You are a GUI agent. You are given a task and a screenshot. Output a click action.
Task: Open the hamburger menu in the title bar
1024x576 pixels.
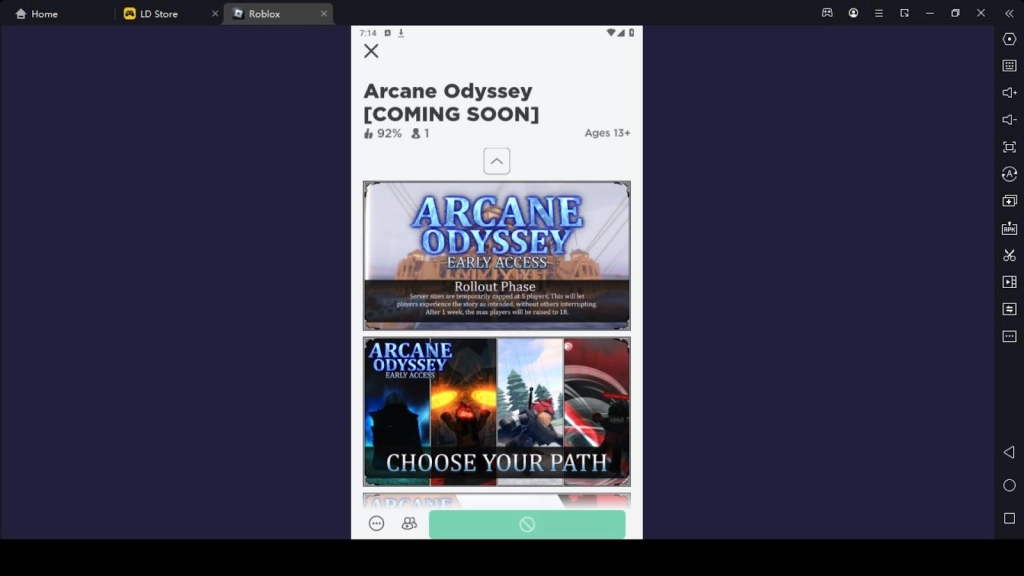pyautogui.click(x=878, y=13)
